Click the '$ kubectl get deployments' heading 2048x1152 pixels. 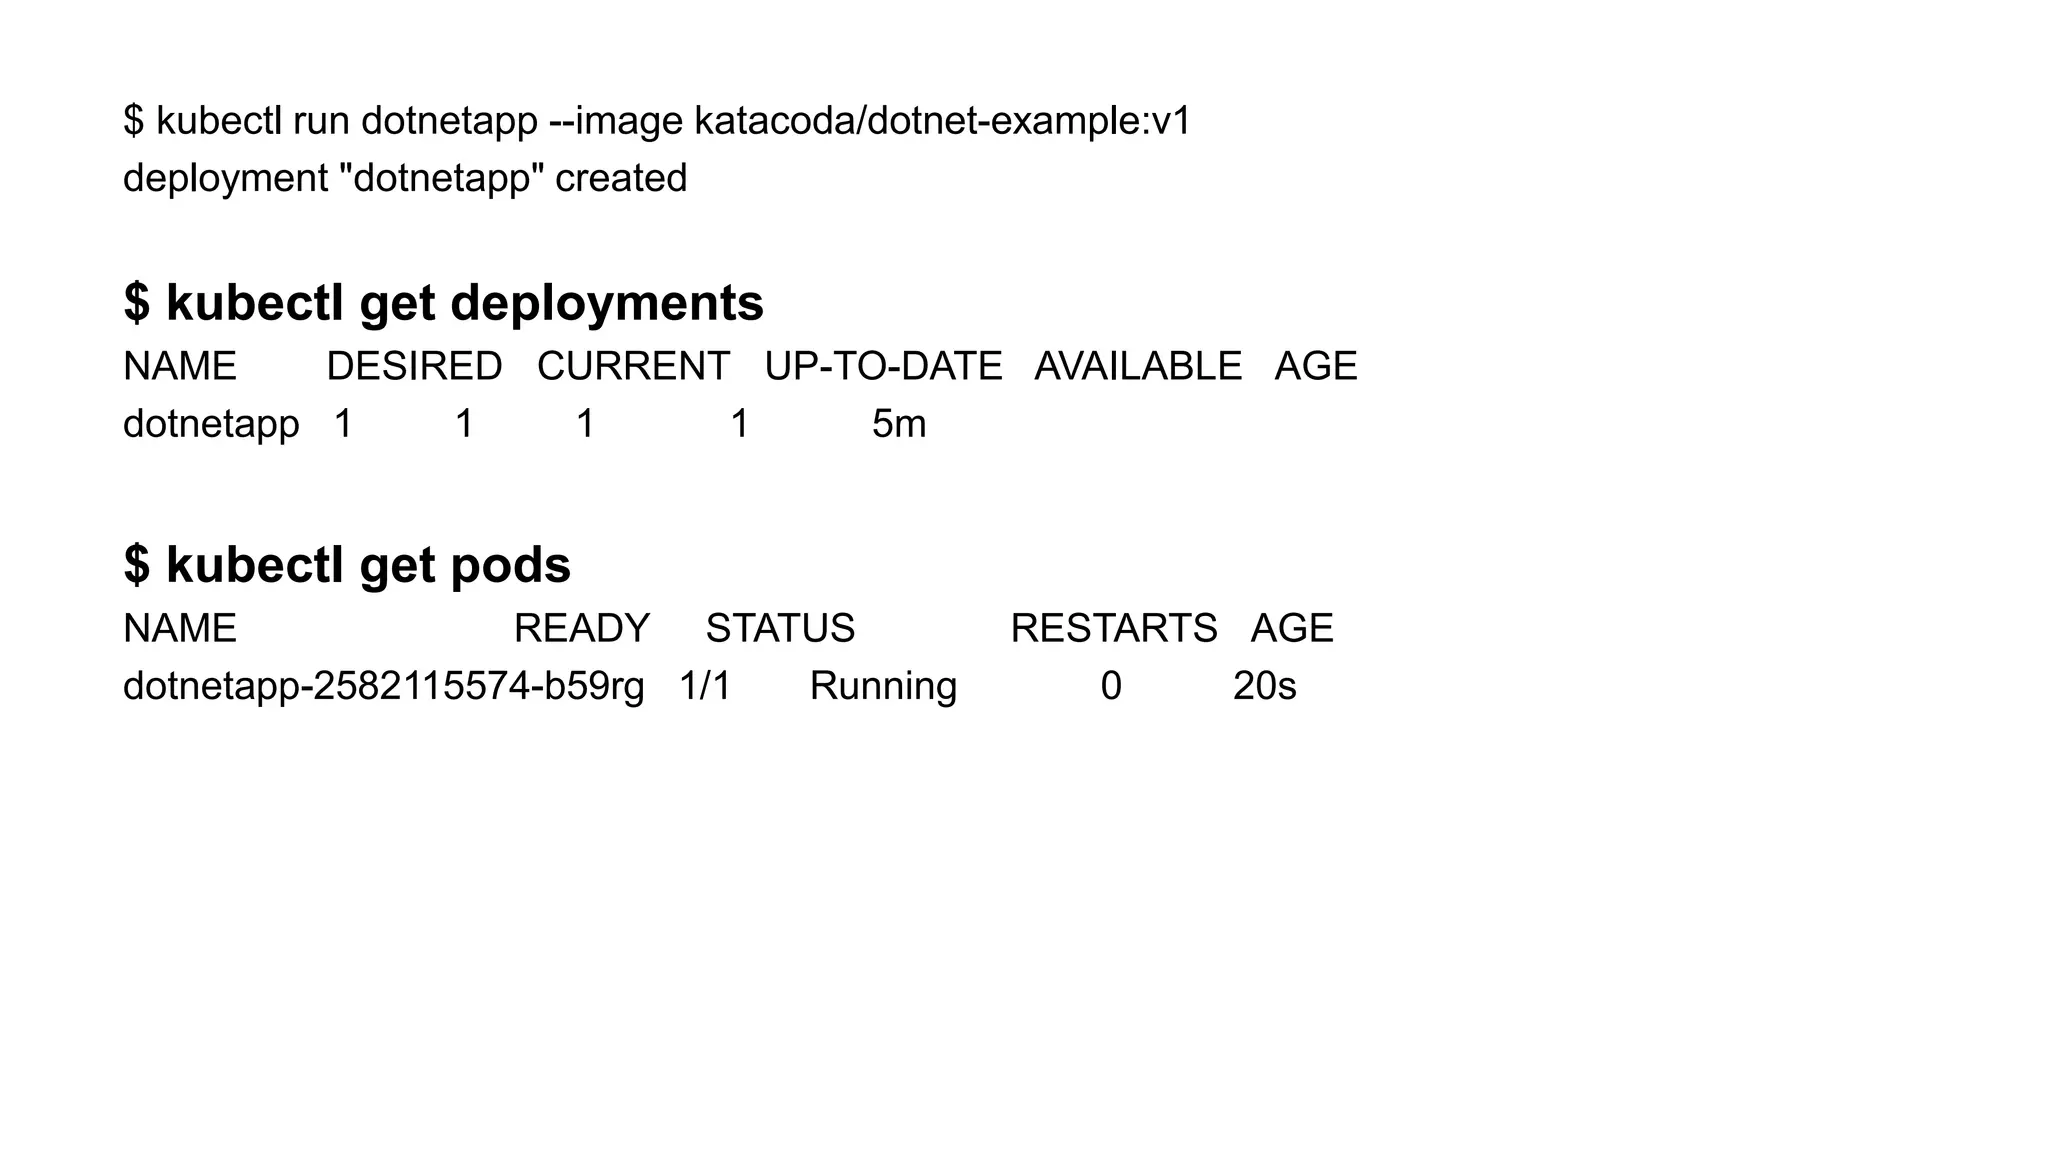tap(443, 304)
